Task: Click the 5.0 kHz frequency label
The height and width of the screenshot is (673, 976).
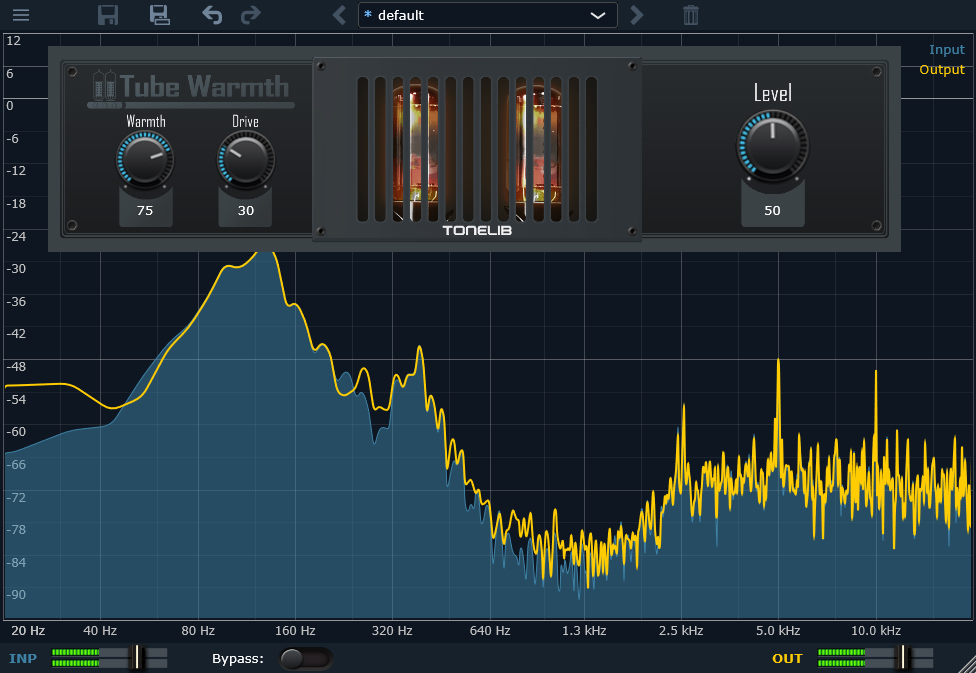Action: [778, 631]
